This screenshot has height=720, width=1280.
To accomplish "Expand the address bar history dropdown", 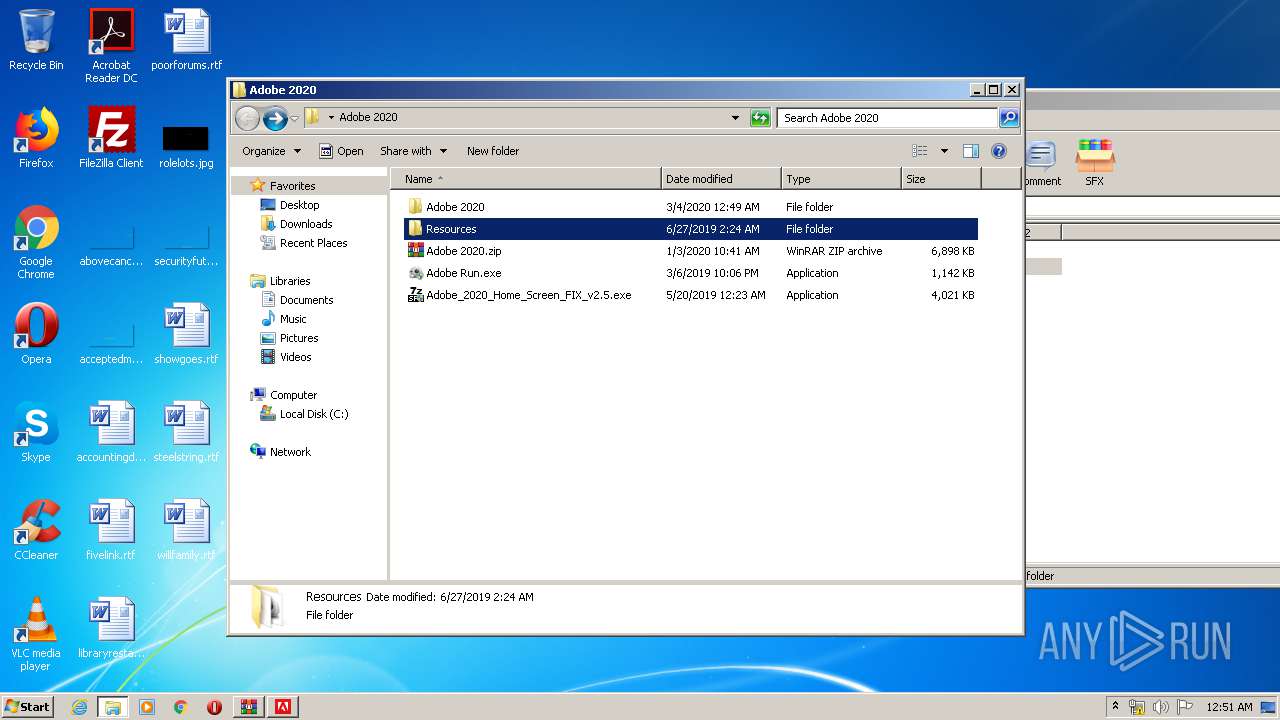I will pos(736,118).
